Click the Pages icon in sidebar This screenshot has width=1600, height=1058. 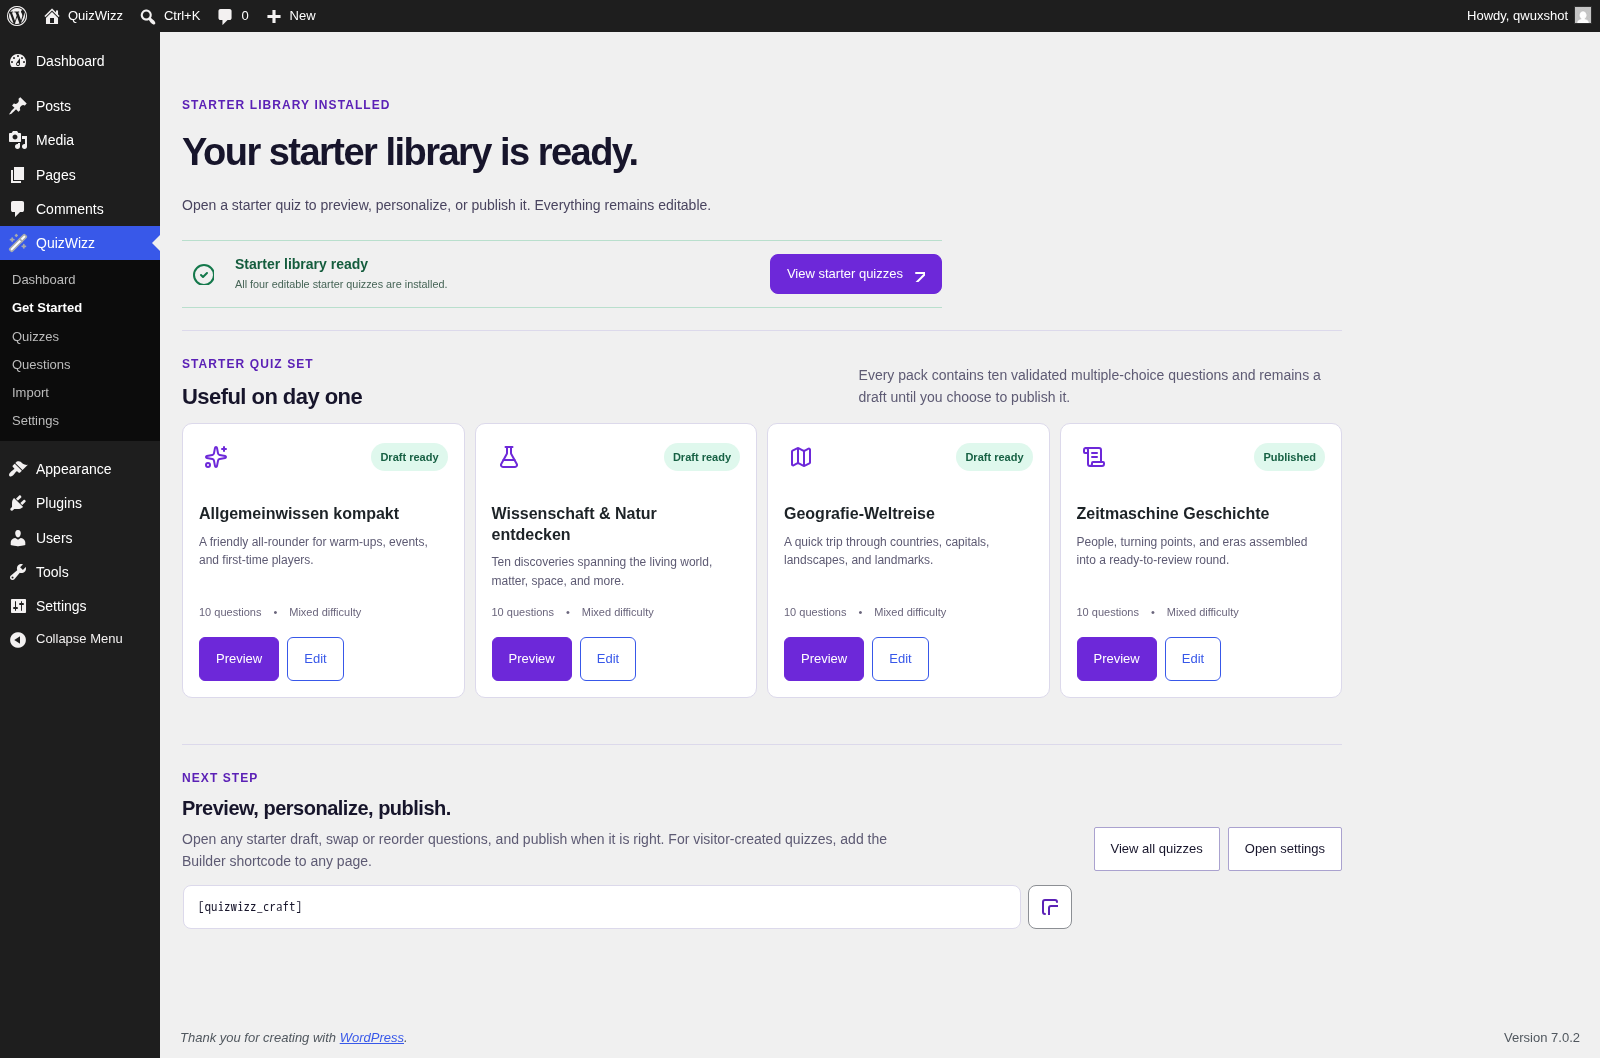tap(18, 175)
